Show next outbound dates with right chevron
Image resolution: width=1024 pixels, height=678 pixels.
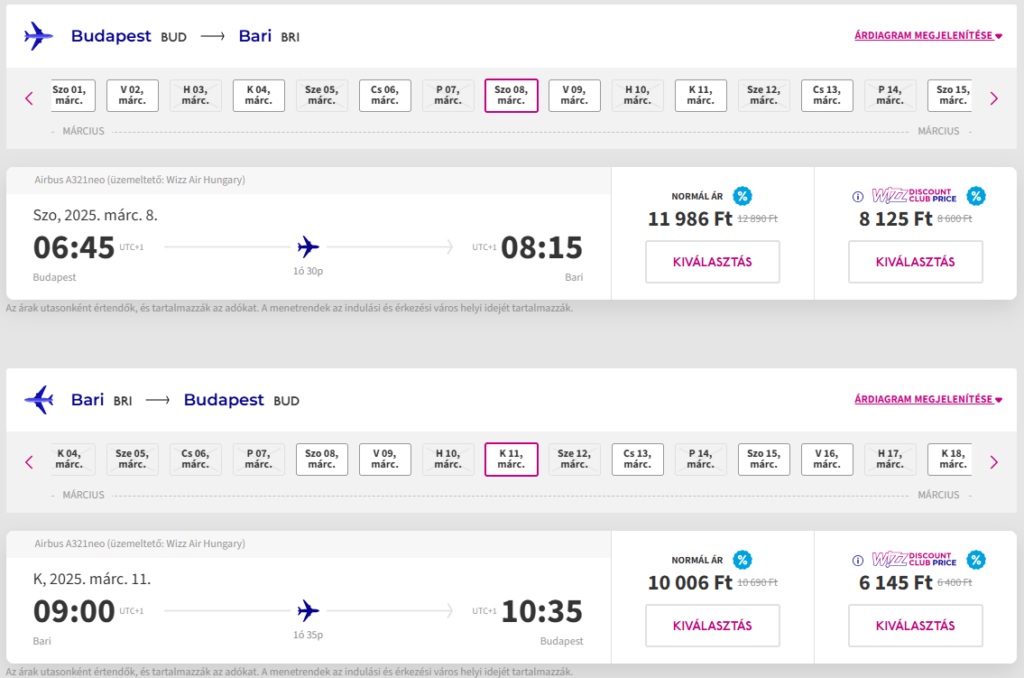click(994, 99)
